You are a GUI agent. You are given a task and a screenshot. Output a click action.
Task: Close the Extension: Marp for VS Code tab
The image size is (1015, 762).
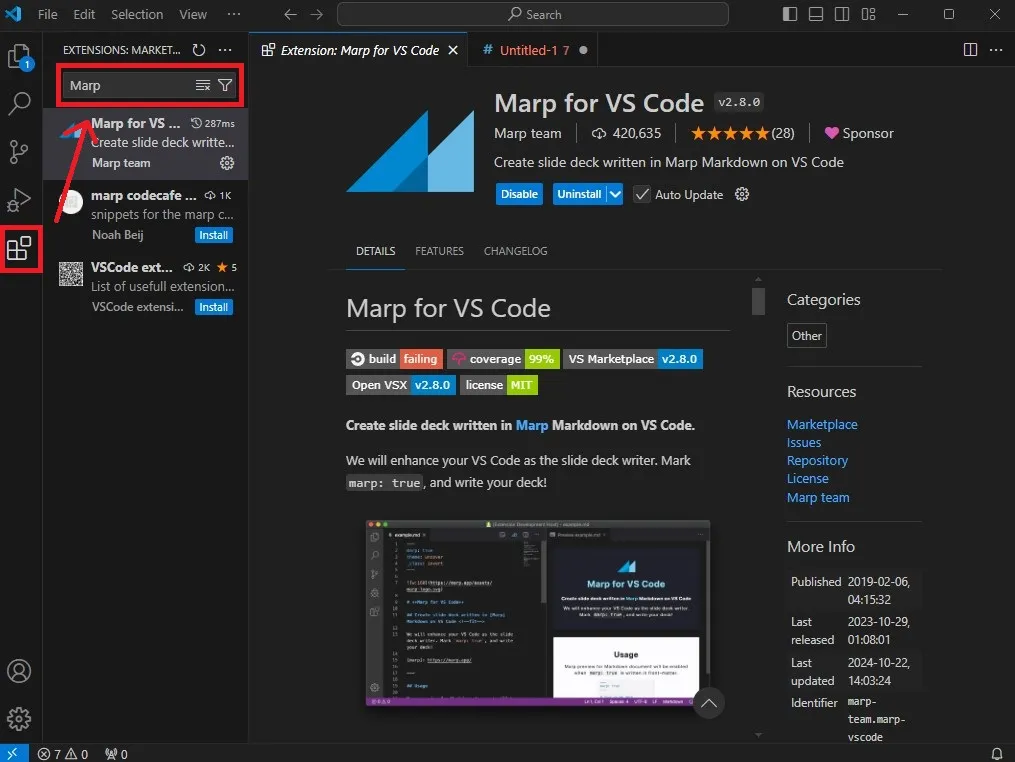coord(453,50)
